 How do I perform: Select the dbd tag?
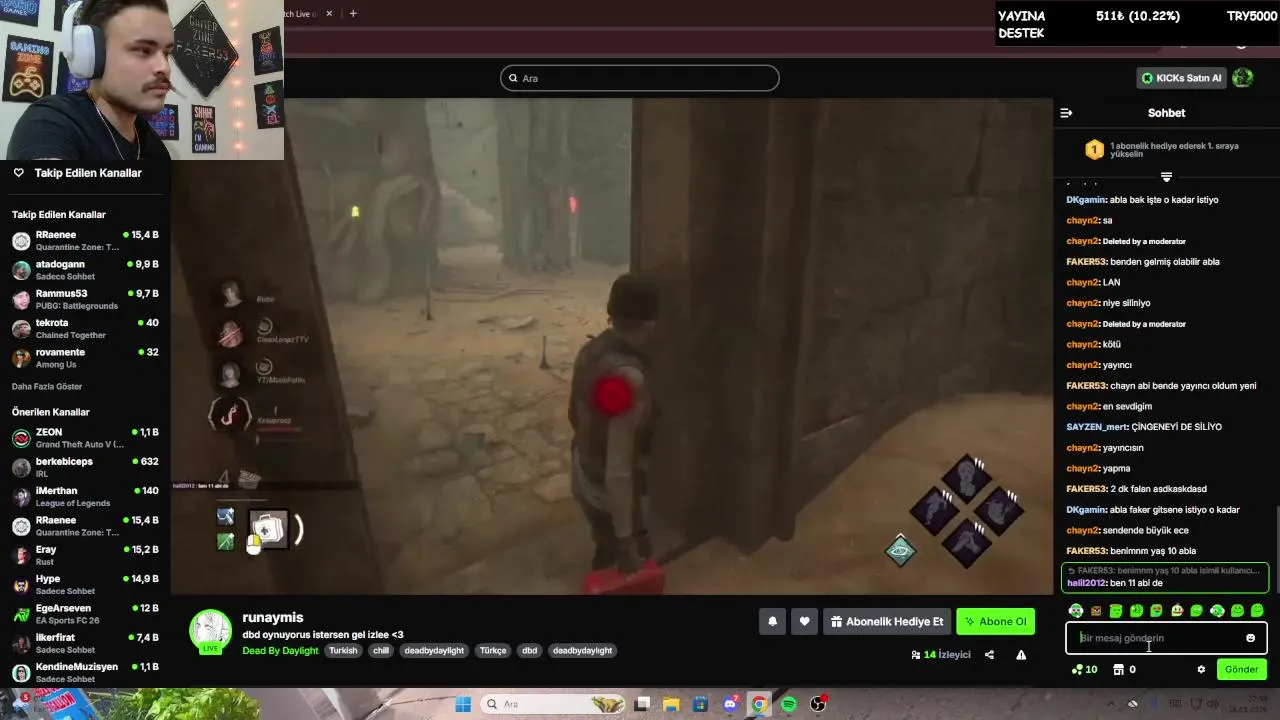pos(530,650)
